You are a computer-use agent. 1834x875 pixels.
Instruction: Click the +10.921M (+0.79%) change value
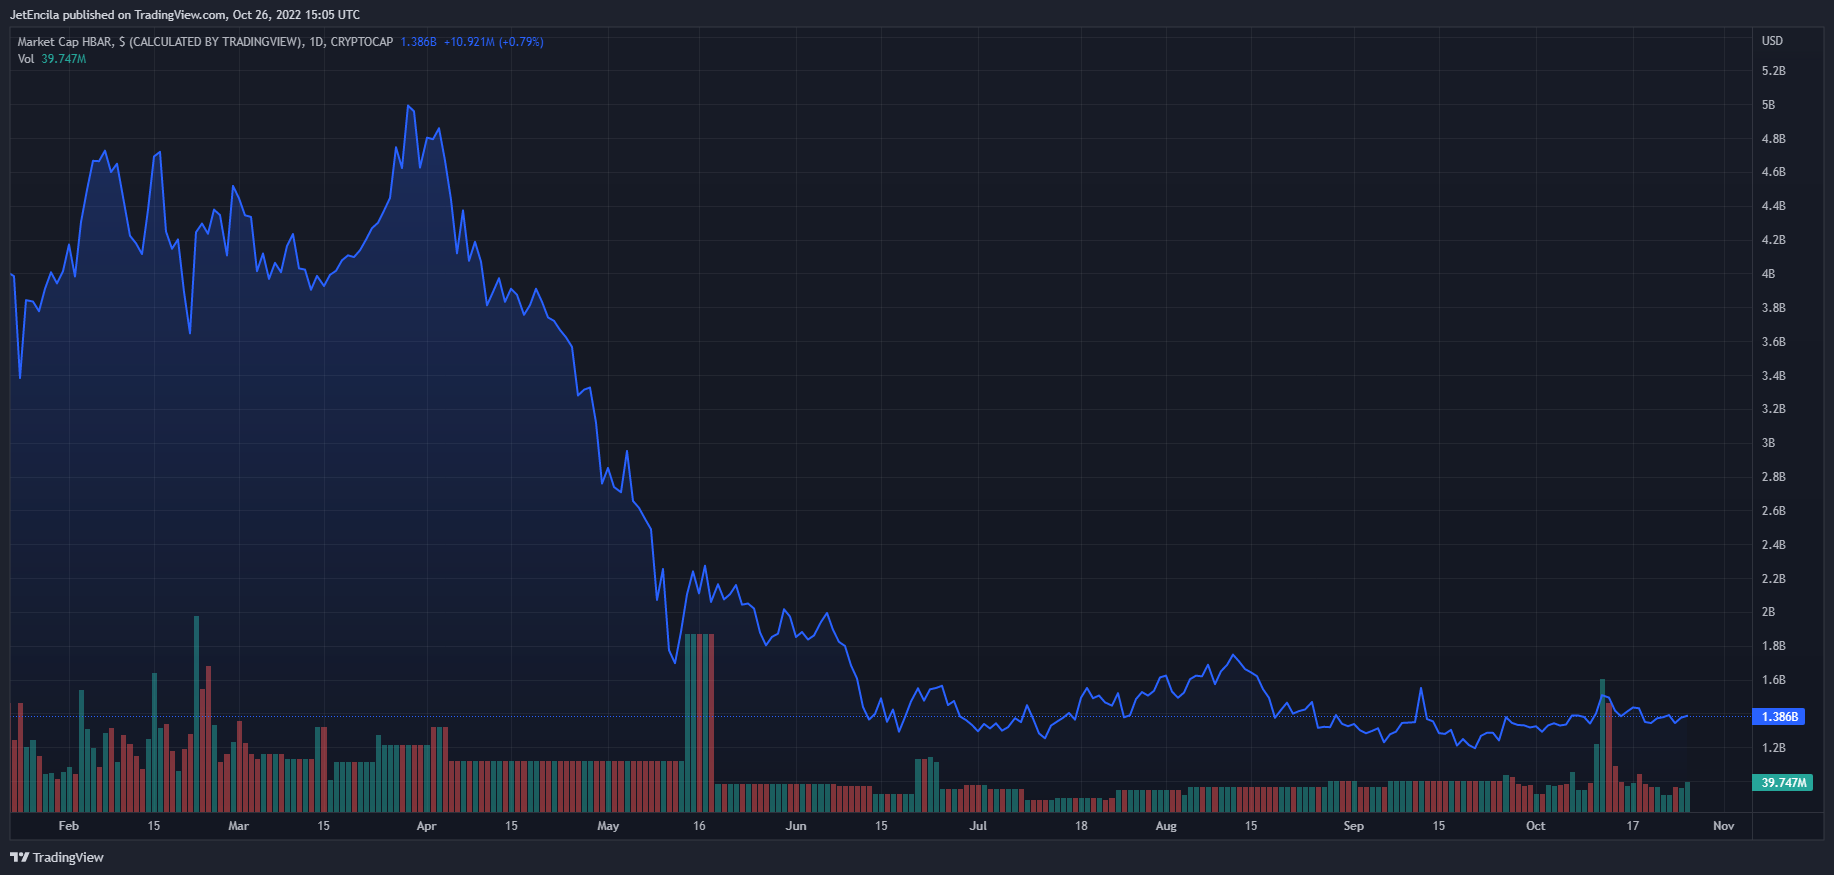coord(494,42)
